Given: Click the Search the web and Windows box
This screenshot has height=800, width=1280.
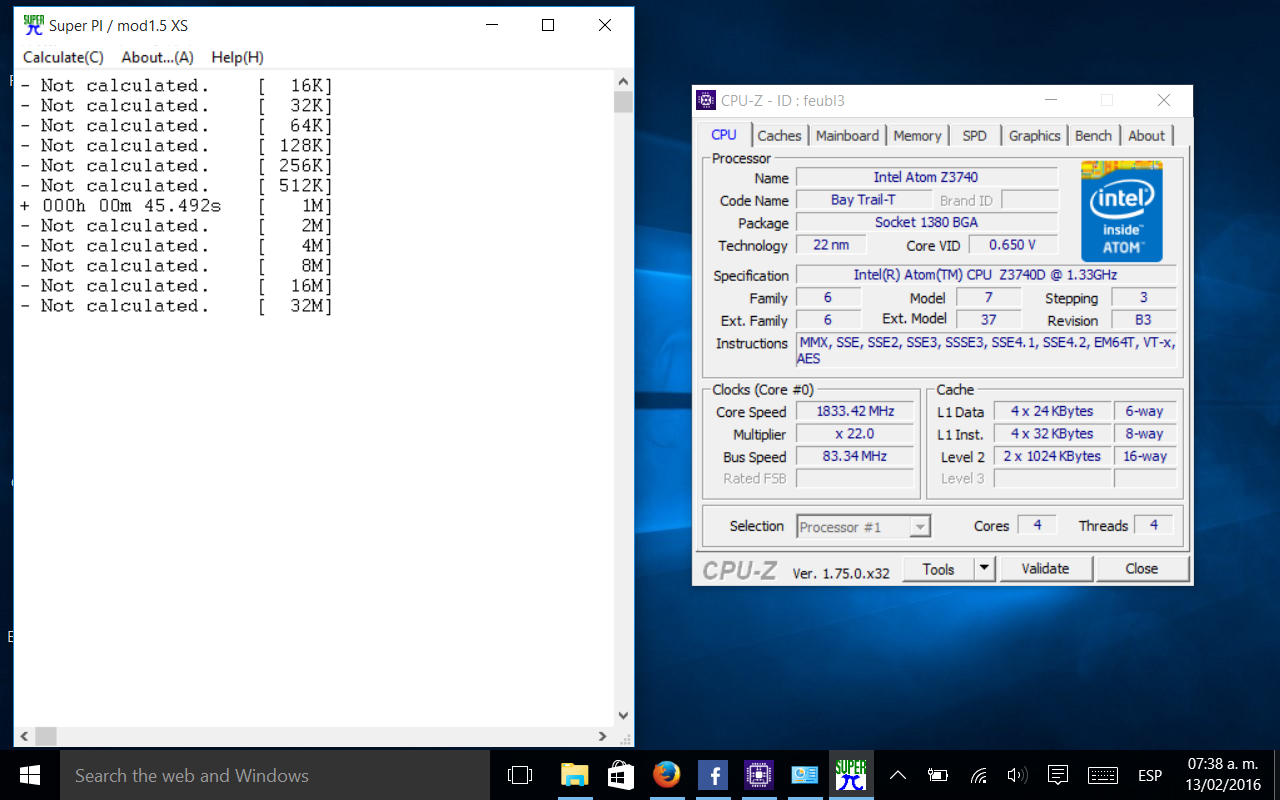Looking at the screenshot, I should coord(277,775).
